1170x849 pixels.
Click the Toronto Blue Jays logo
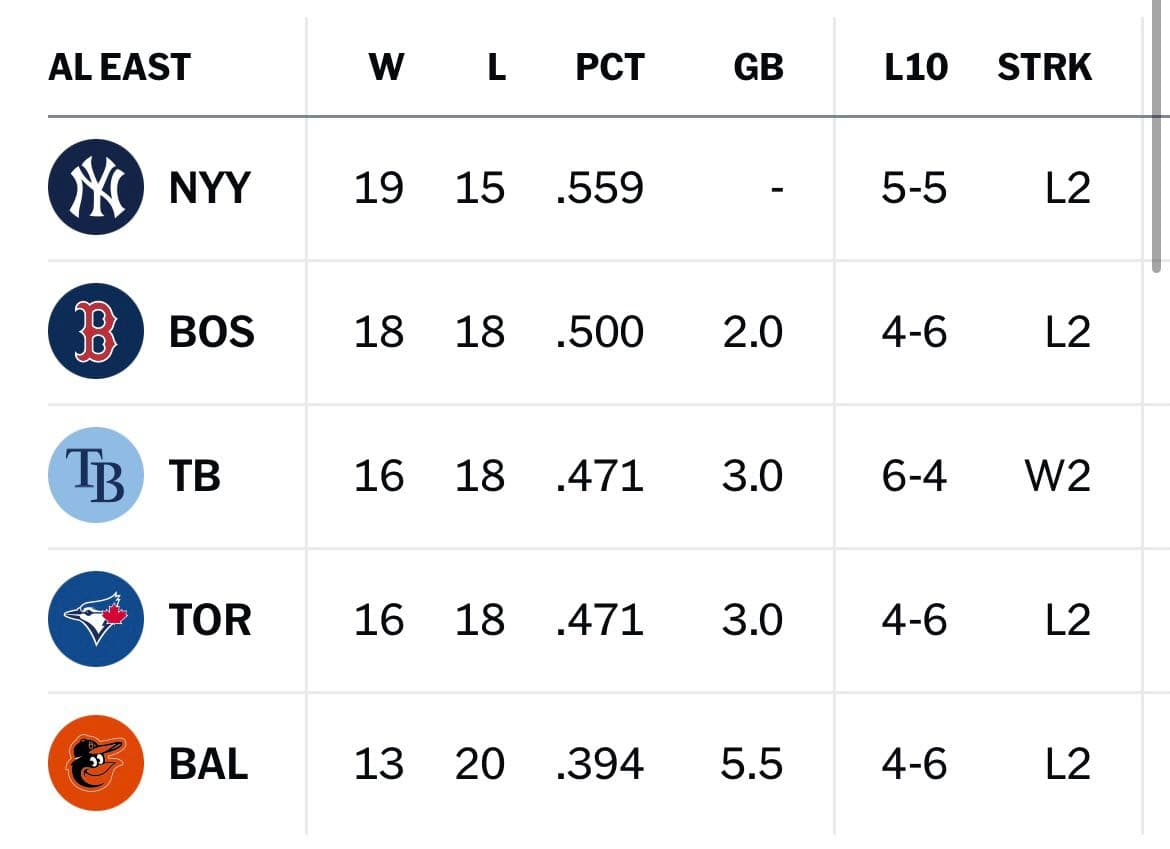tap(97, 619)
